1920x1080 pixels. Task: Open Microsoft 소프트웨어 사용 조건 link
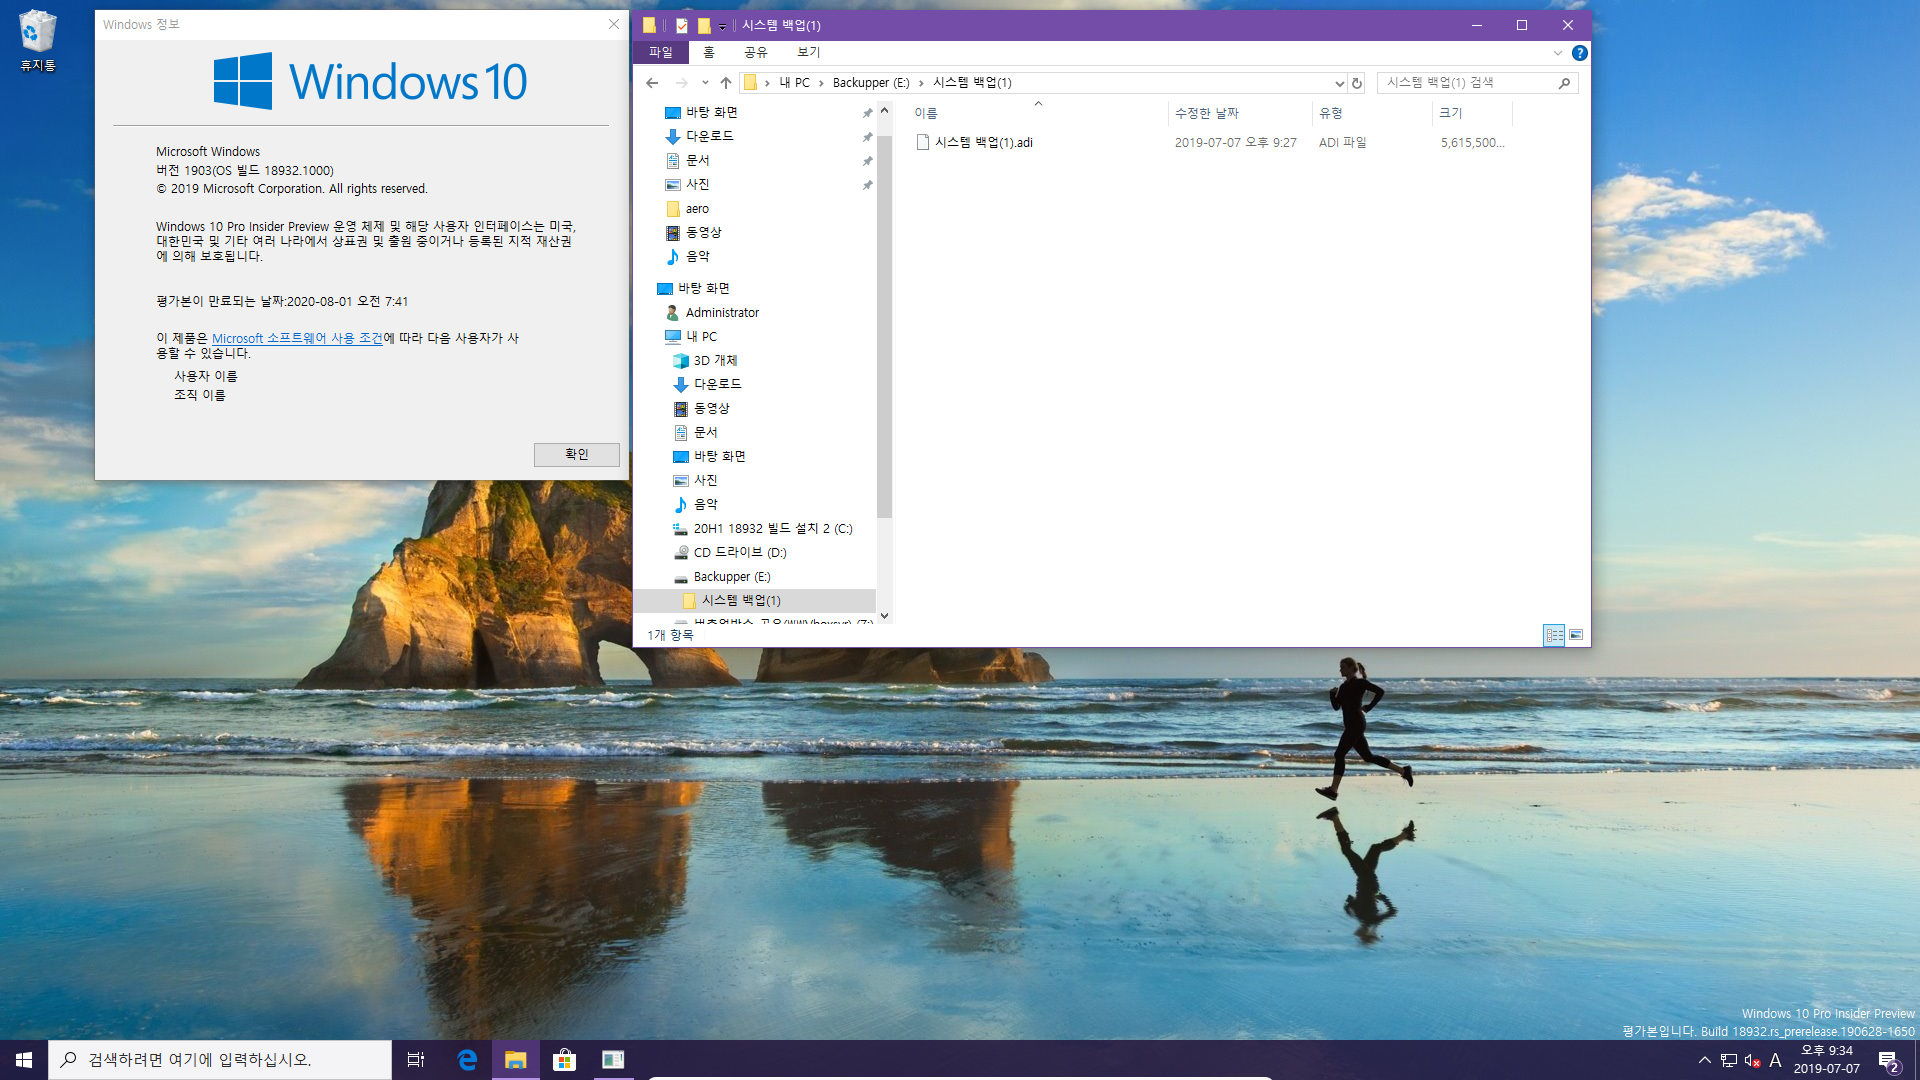point(297,339)
